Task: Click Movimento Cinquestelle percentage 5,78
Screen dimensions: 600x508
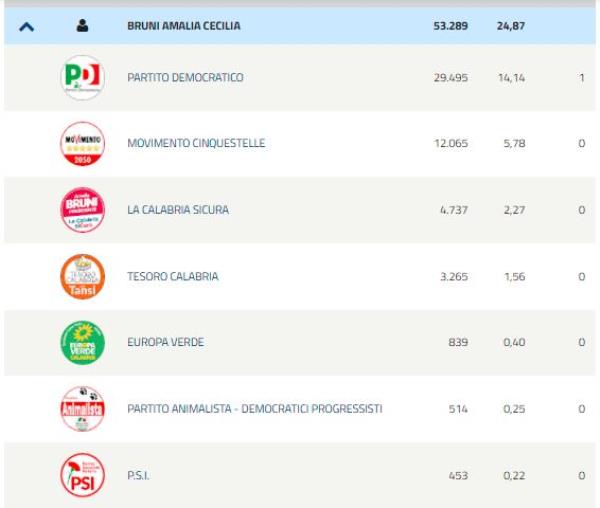Action: pos(511,143)
